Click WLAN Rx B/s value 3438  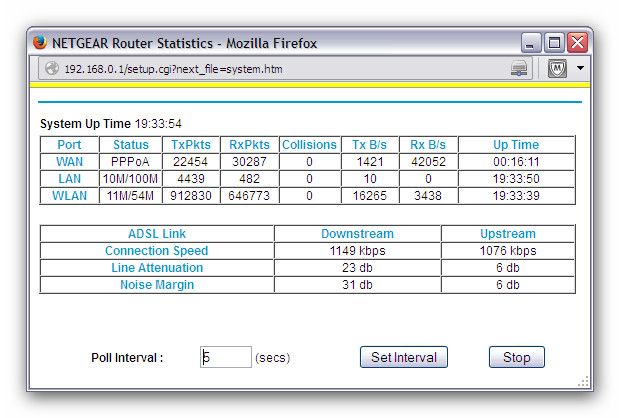click(x=428, y=196)
